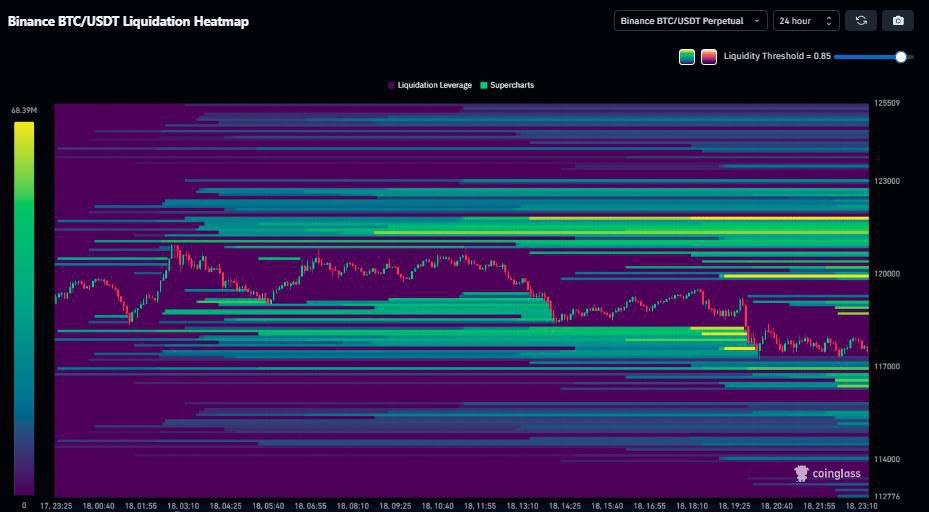Click the 114000 price axis label
This screenshot has width=929, height=512.
click(x=886, y=459)
